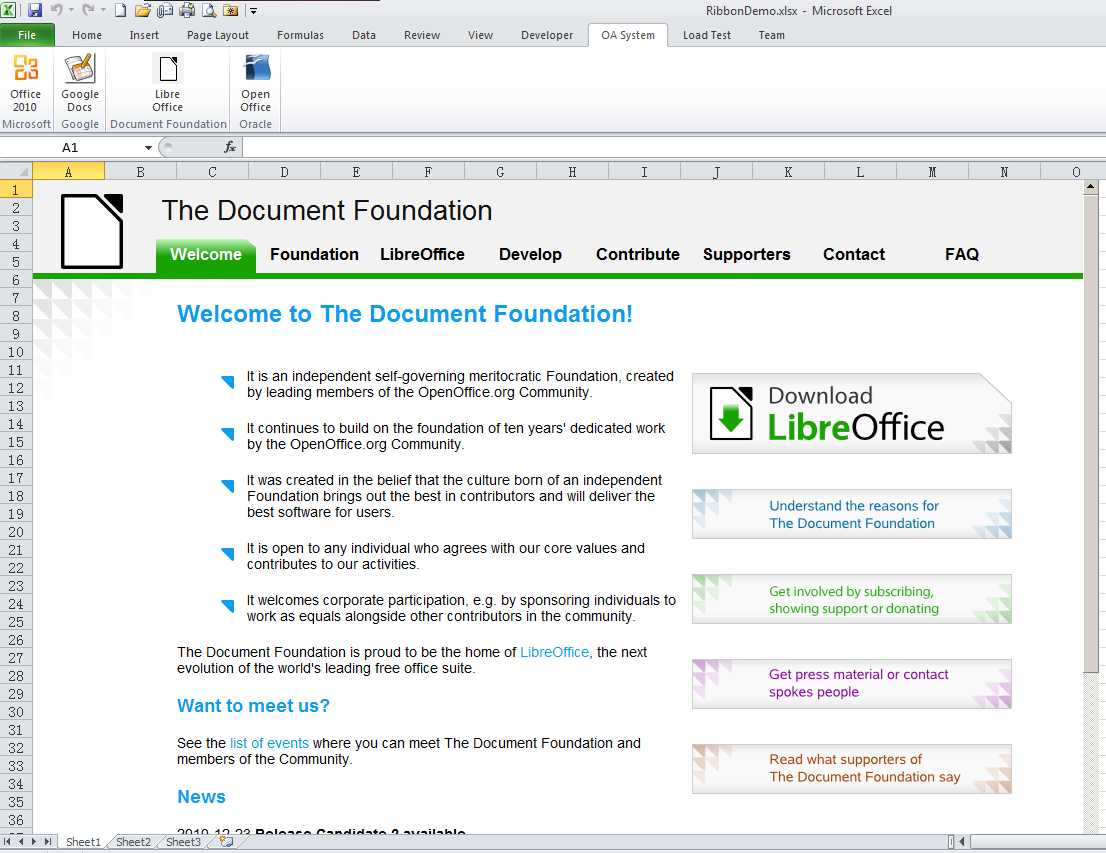Click the Excel application icon in title bar
Screen dimensions: 1106x853
[8, 10]
